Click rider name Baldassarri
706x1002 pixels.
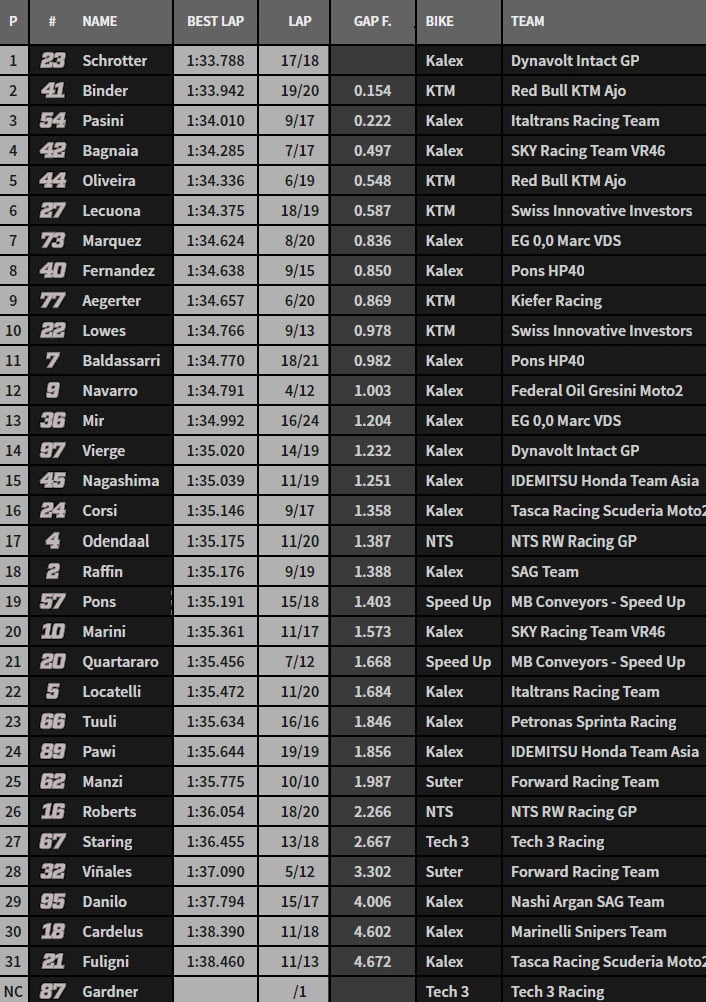(x=121, y=360)
